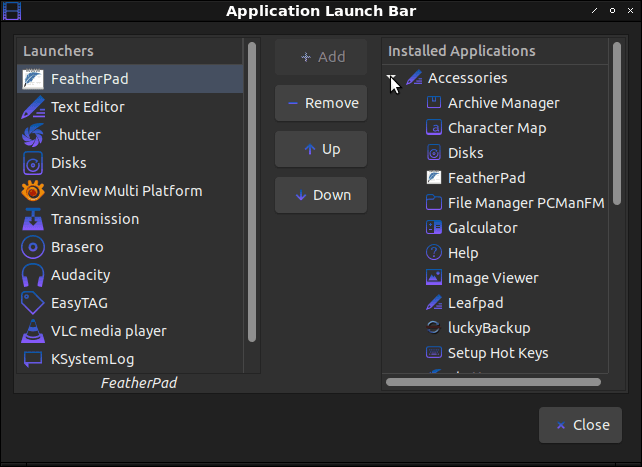Click the Installed Applications vertical scrollbar

coord(617,123)
